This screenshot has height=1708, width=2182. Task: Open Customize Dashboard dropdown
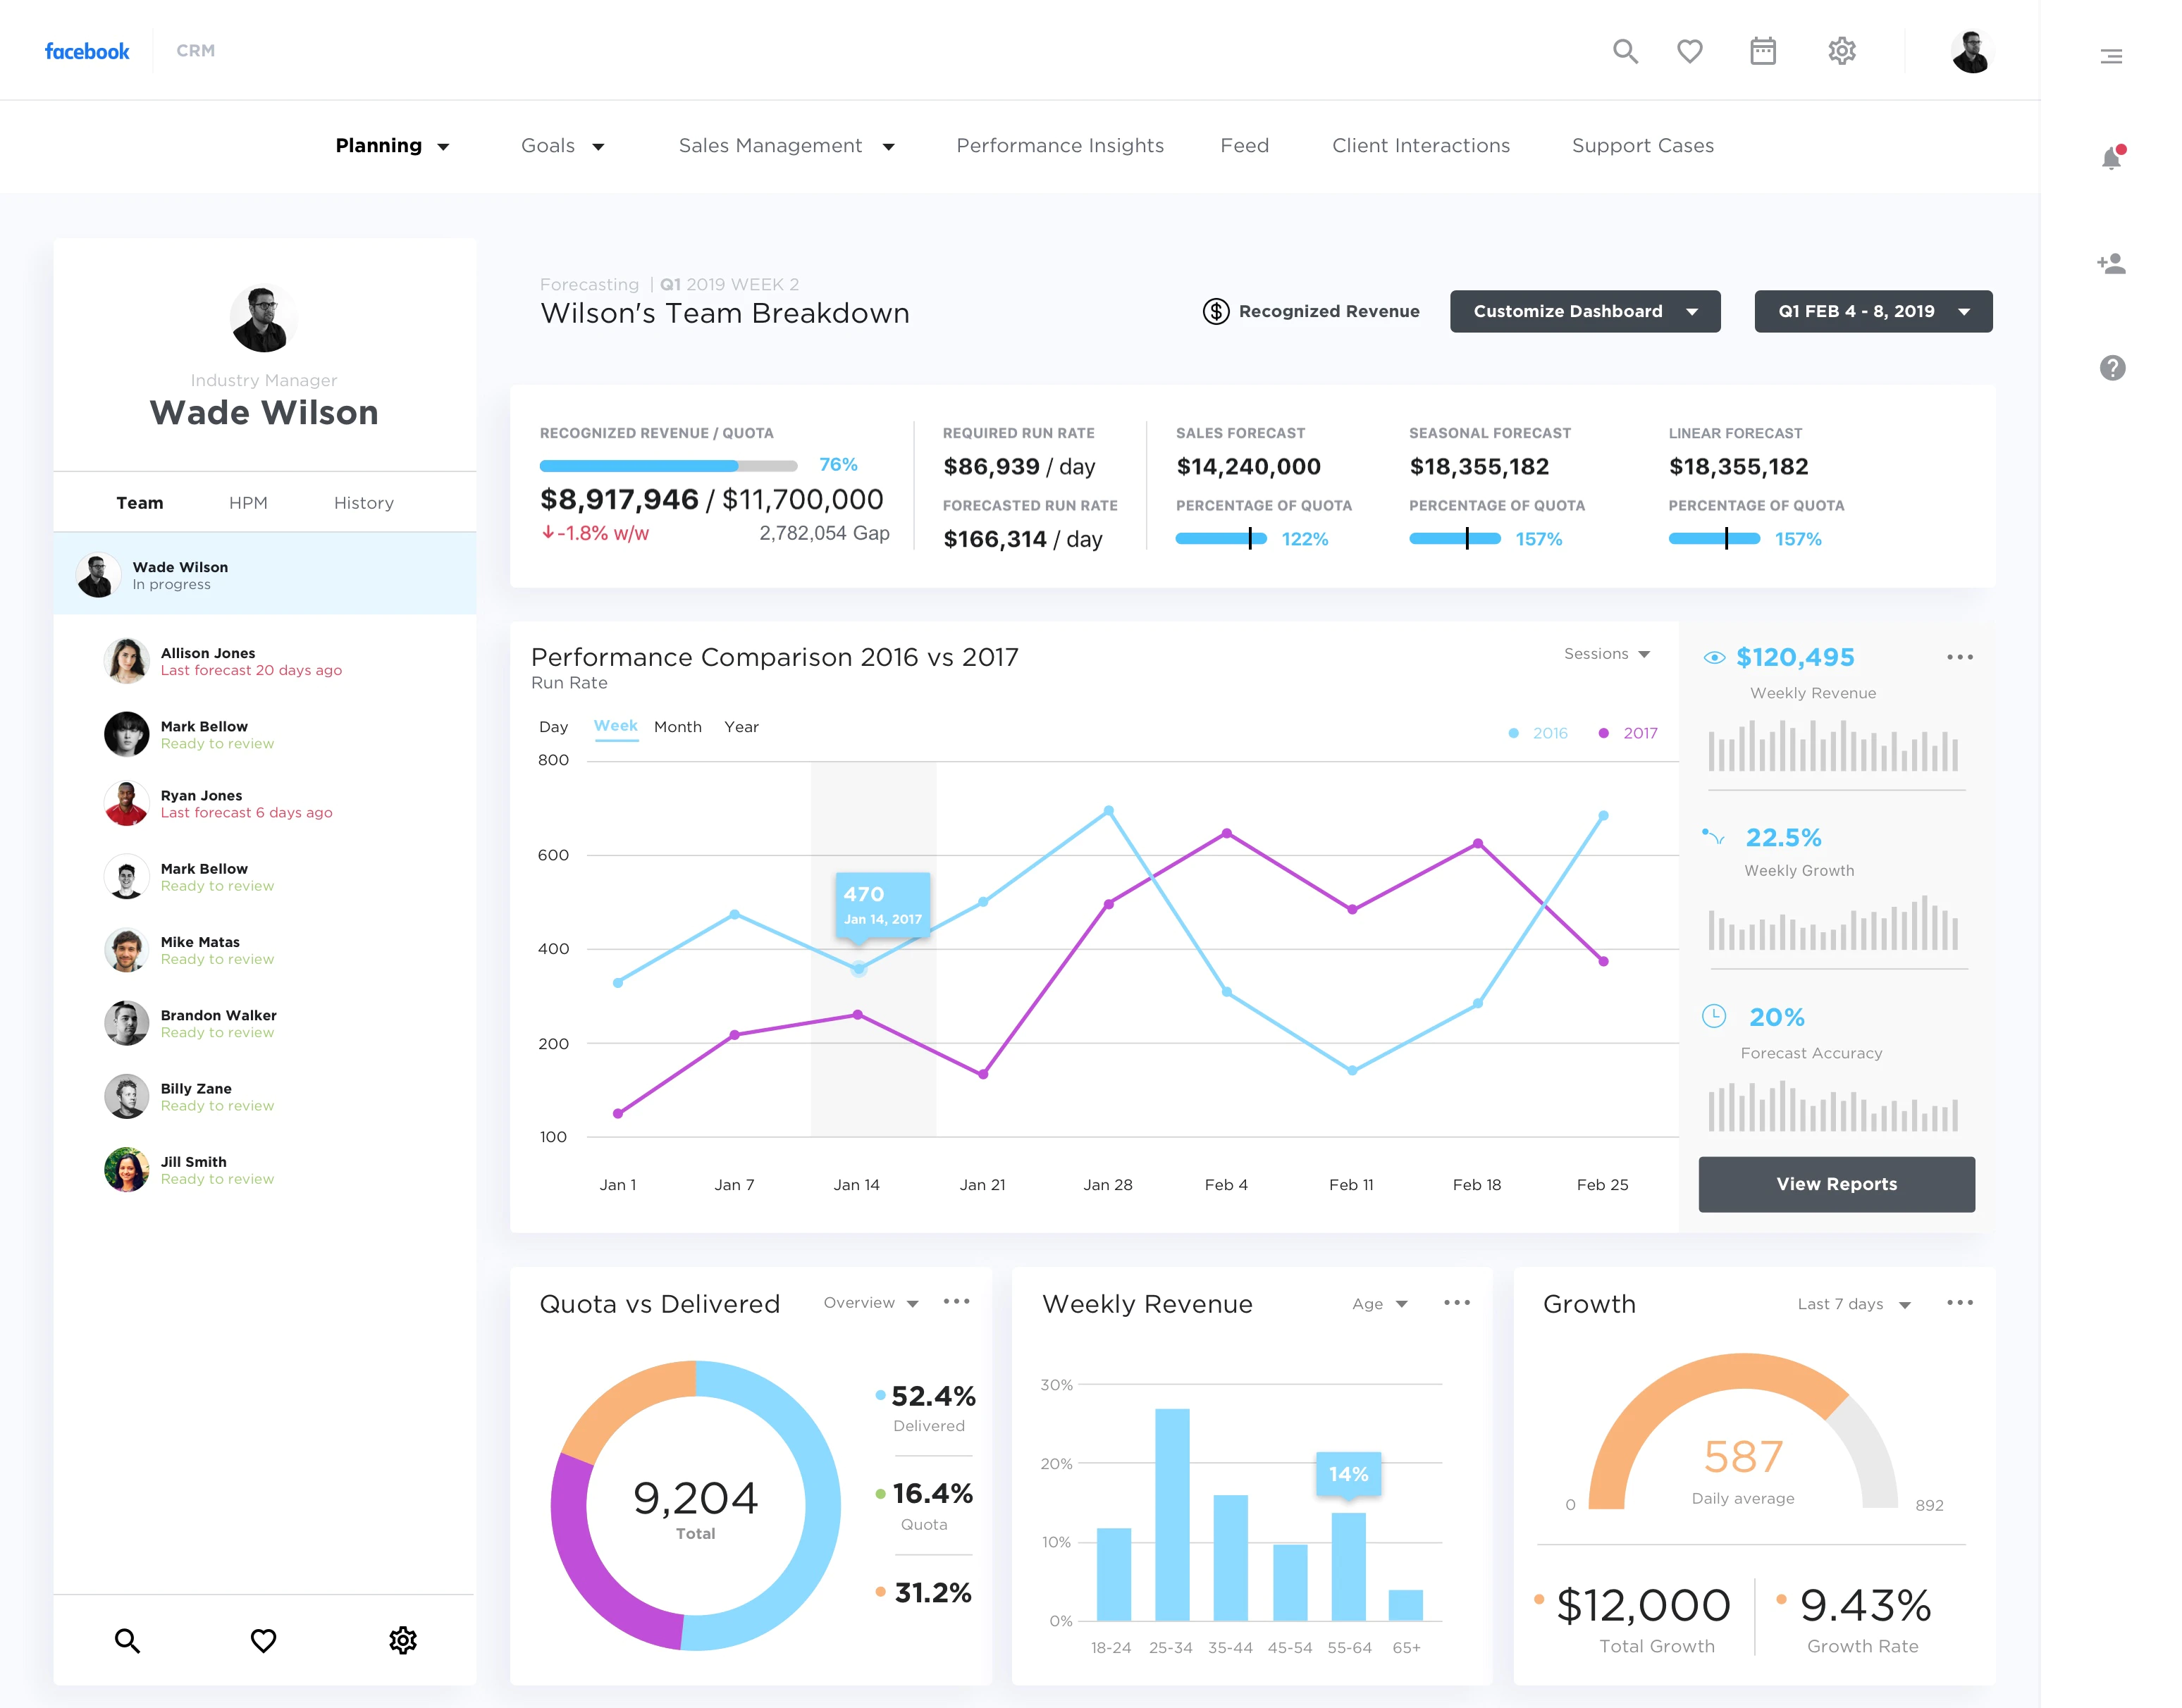(x=1585, y=311)
